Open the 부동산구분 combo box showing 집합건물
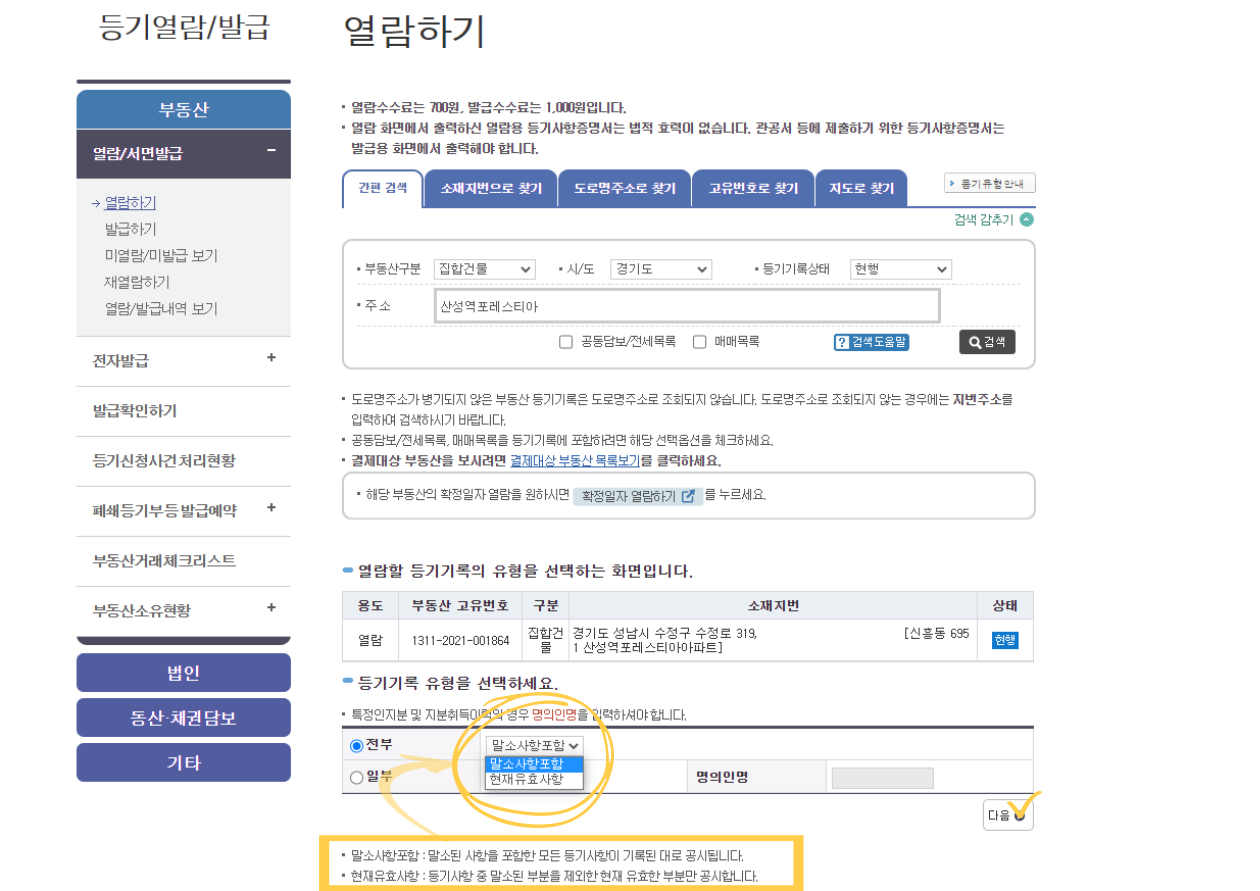The image size is (1260, 891). (x=484, y=268)
